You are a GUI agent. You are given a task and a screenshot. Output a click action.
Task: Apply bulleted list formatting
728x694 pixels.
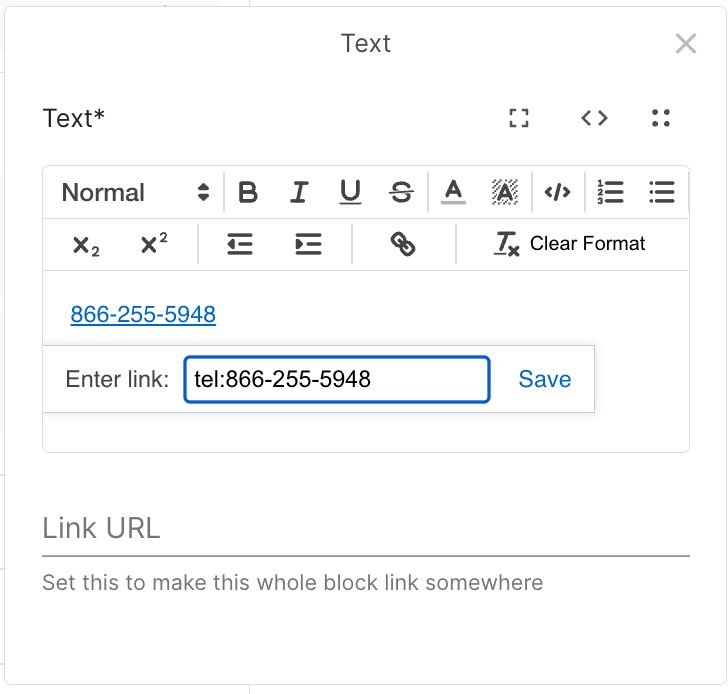[x=661, y=193]
